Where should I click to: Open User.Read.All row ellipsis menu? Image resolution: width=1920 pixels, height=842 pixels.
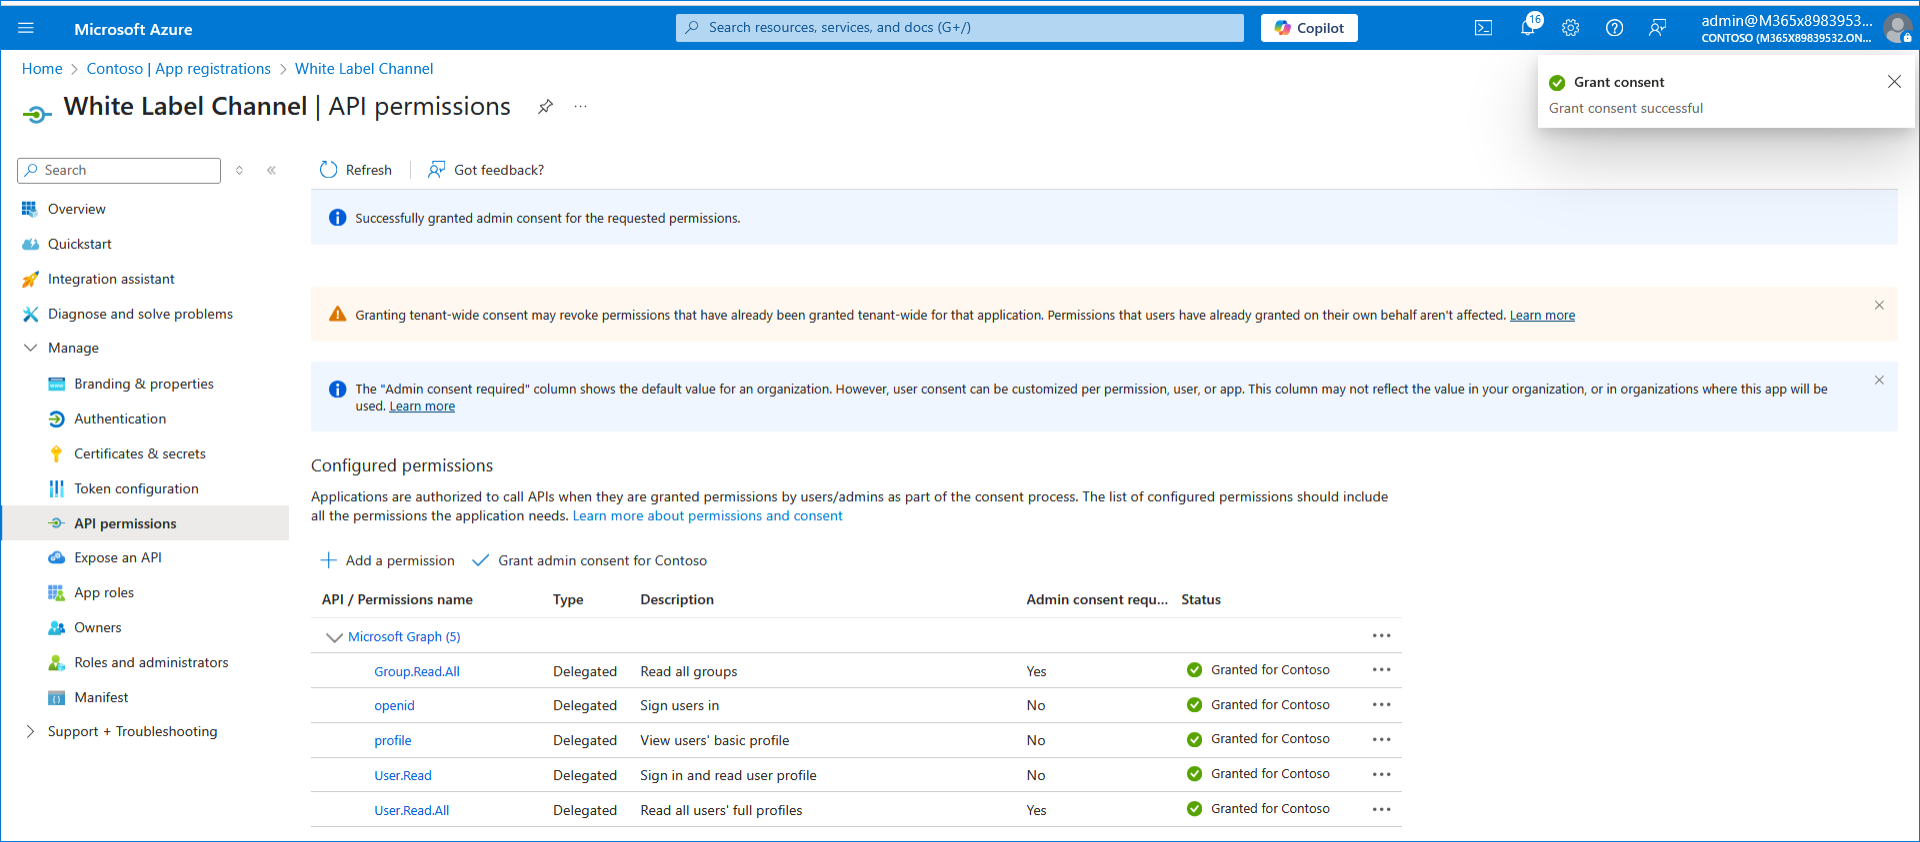[1381, 809]
